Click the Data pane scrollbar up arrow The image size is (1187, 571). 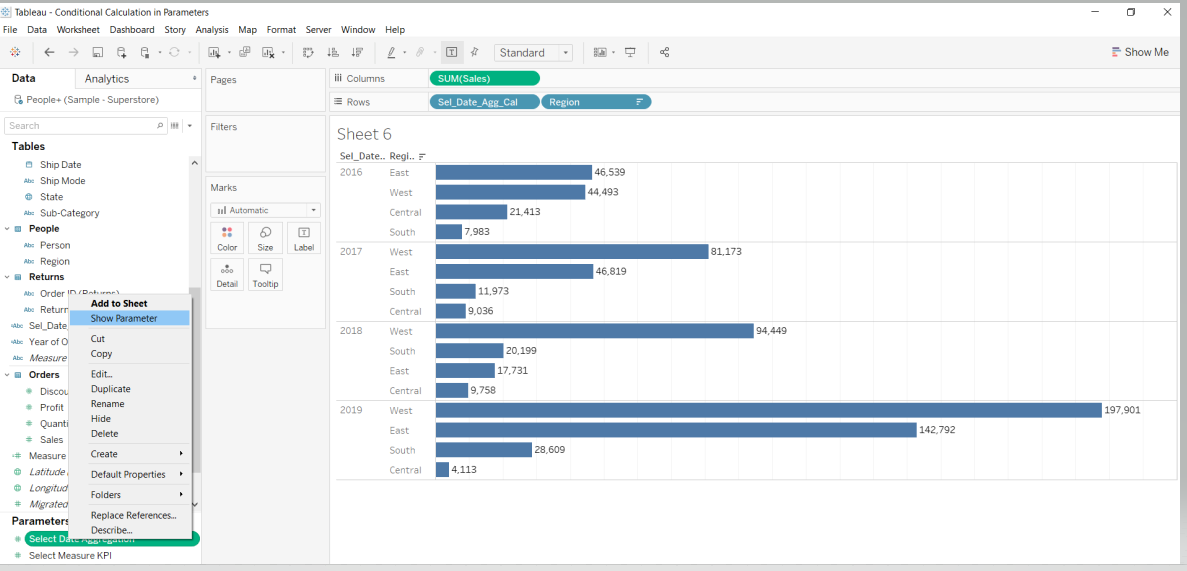coord(195,163)
